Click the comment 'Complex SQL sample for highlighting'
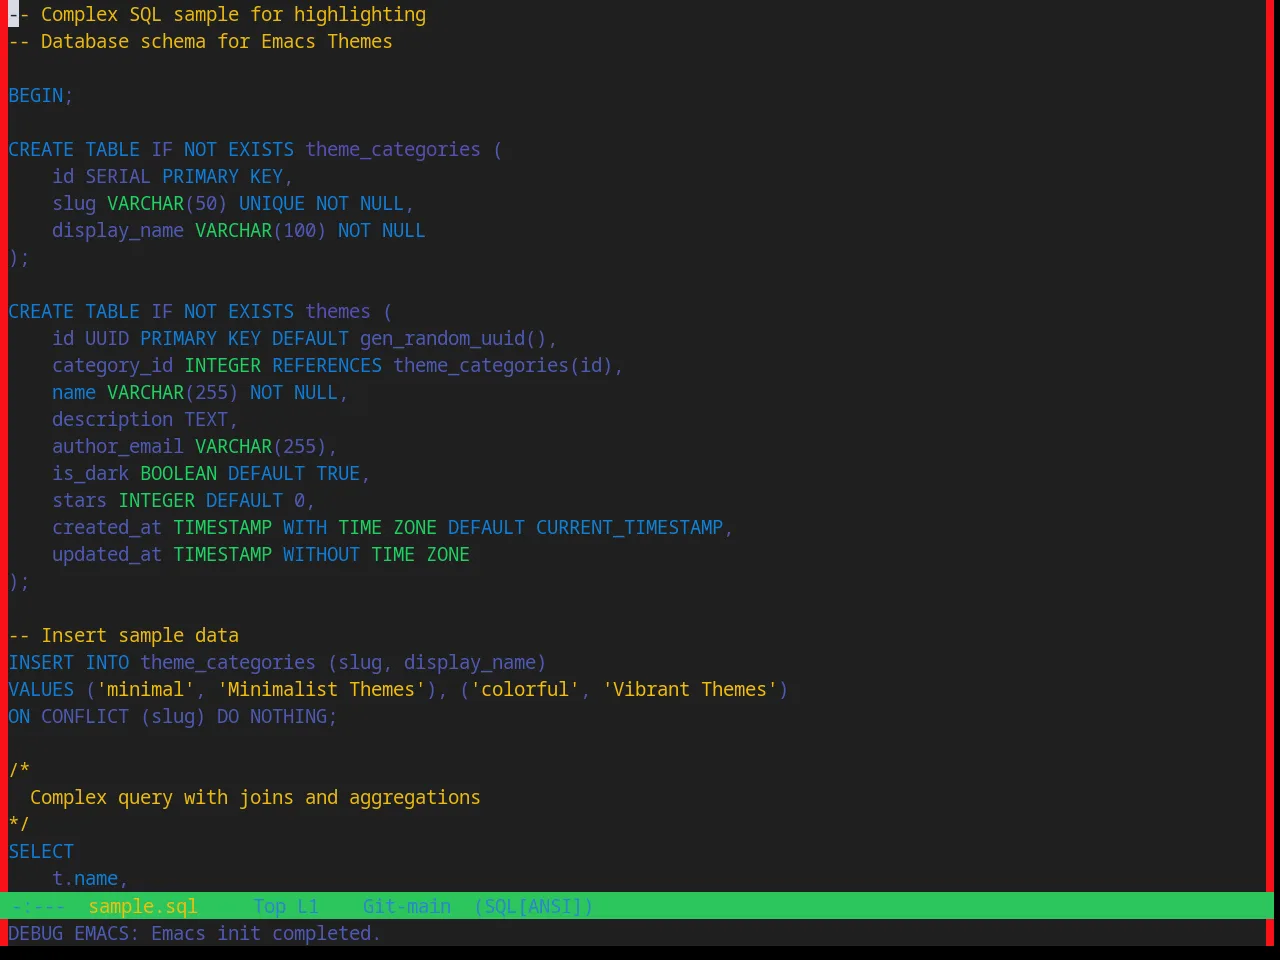 point(233,15)
